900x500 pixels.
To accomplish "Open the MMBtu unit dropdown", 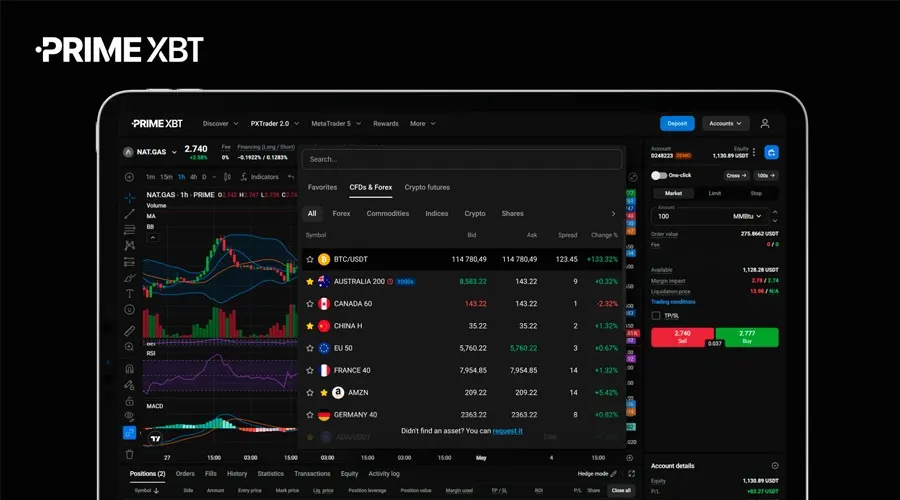I will coord(747,216).
